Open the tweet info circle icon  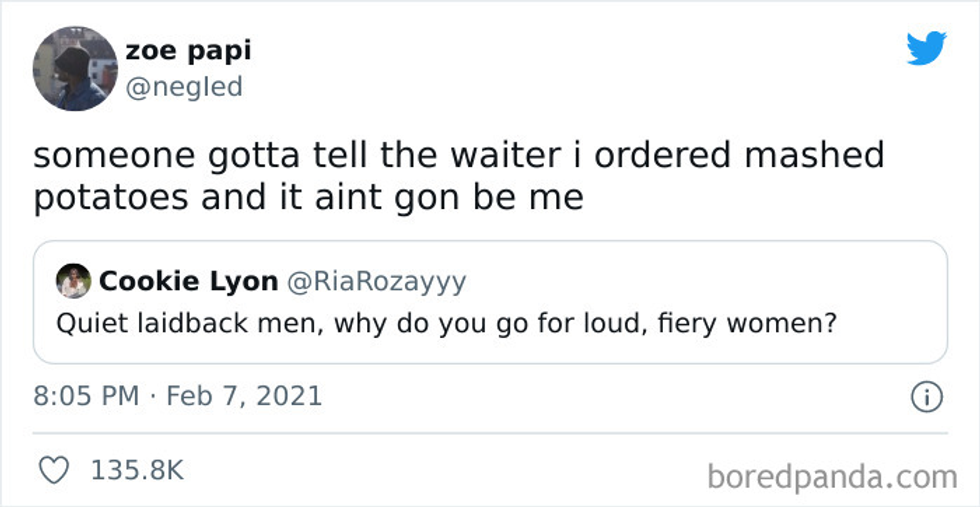926,397
